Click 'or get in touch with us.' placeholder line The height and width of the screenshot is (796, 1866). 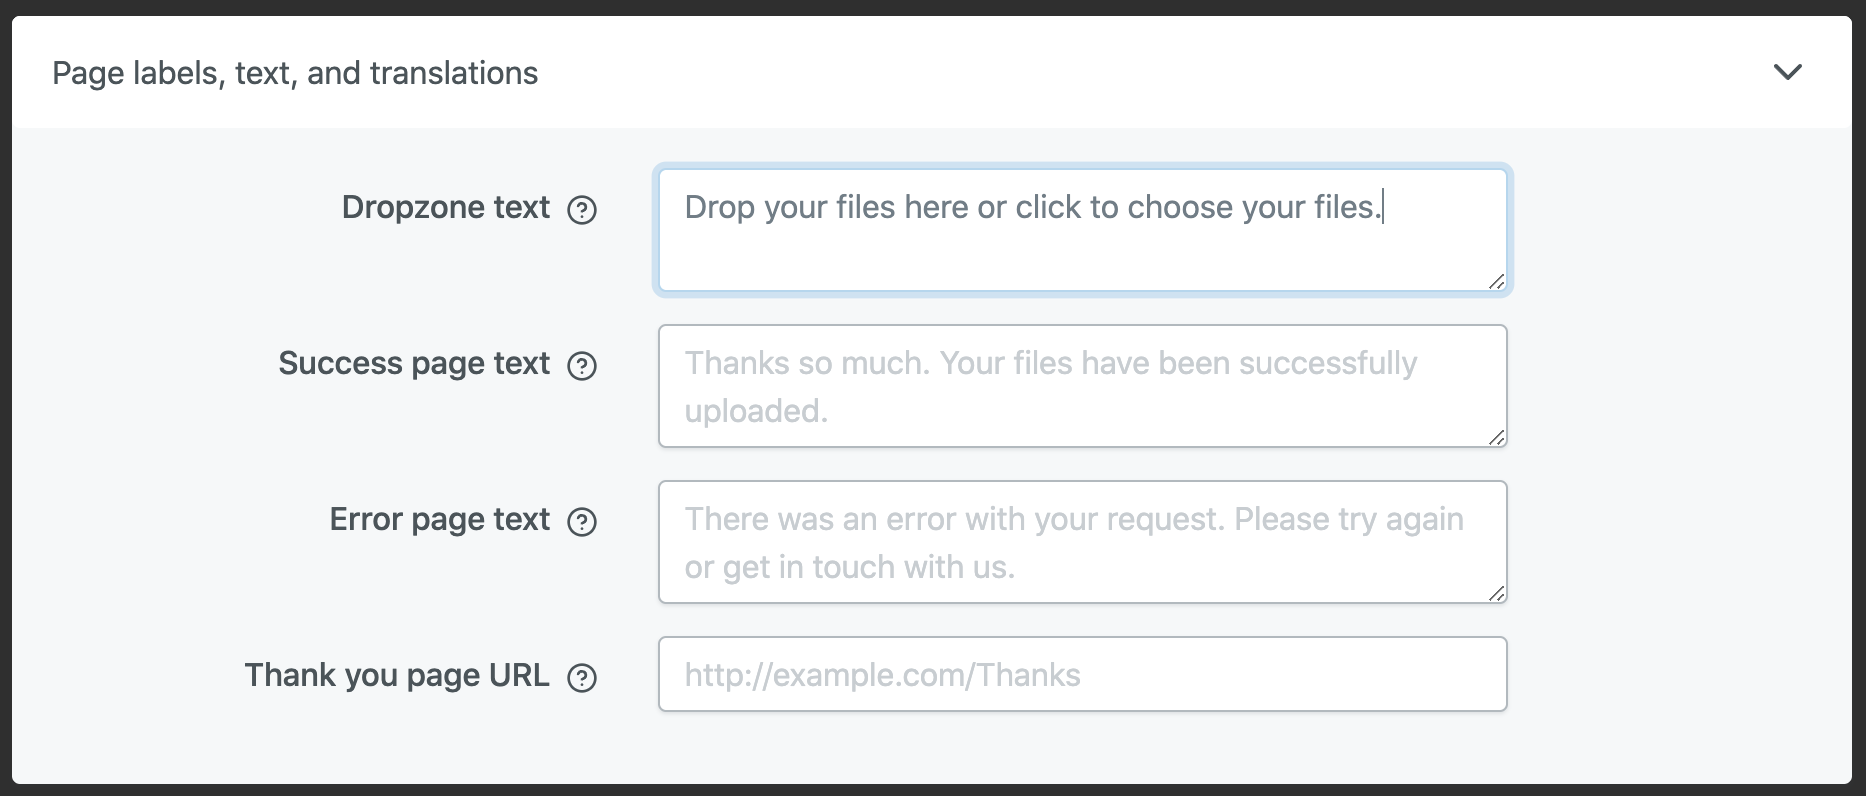tap(849, 567)
